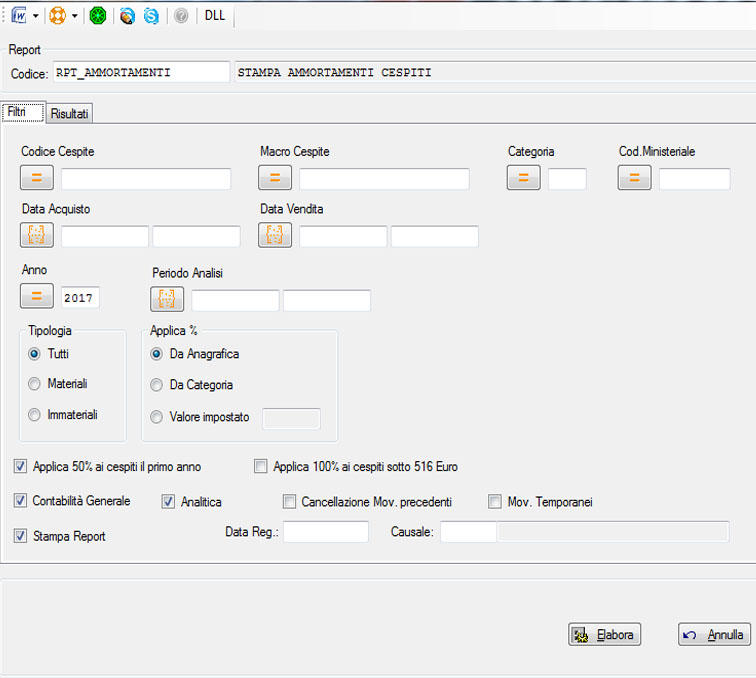Click the grey question mark toolbar icon
This screenshot has width=756, height=678.
pyautogui.click(x=181, y=16)
